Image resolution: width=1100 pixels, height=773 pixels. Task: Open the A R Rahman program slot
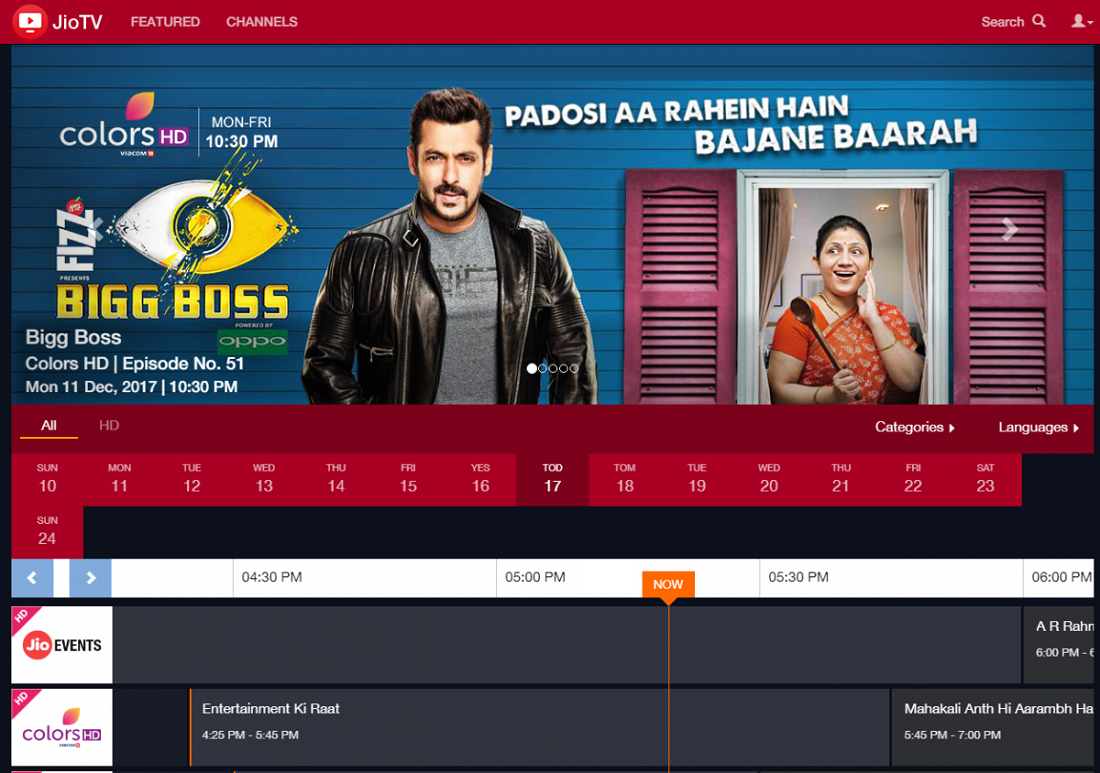[x=1058, y=645]
